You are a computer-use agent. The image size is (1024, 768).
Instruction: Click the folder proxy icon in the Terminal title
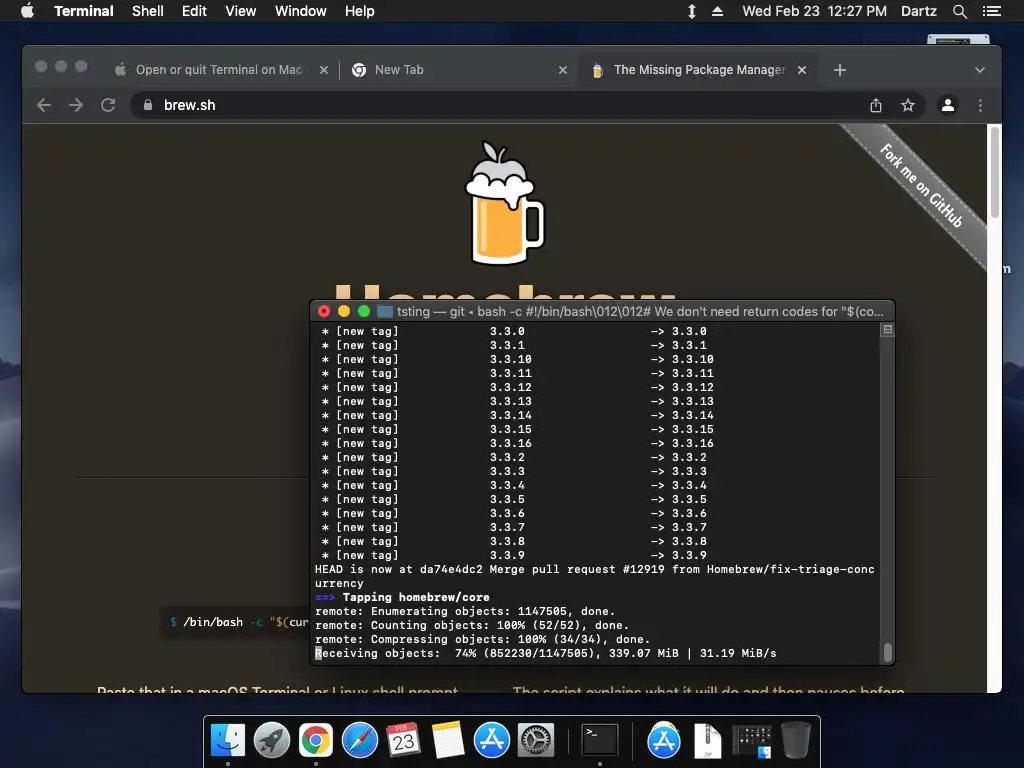point(385,312)
